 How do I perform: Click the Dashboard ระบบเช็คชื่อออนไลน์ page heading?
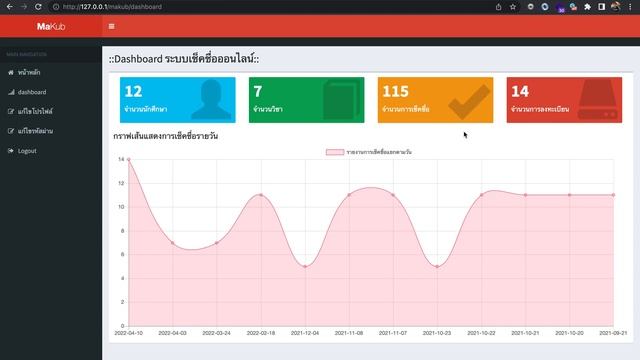coord(184,59)
